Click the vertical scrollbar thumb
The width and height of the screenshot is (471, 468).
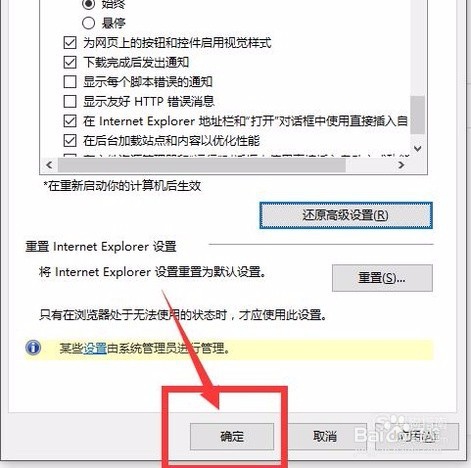click(418, 115)
